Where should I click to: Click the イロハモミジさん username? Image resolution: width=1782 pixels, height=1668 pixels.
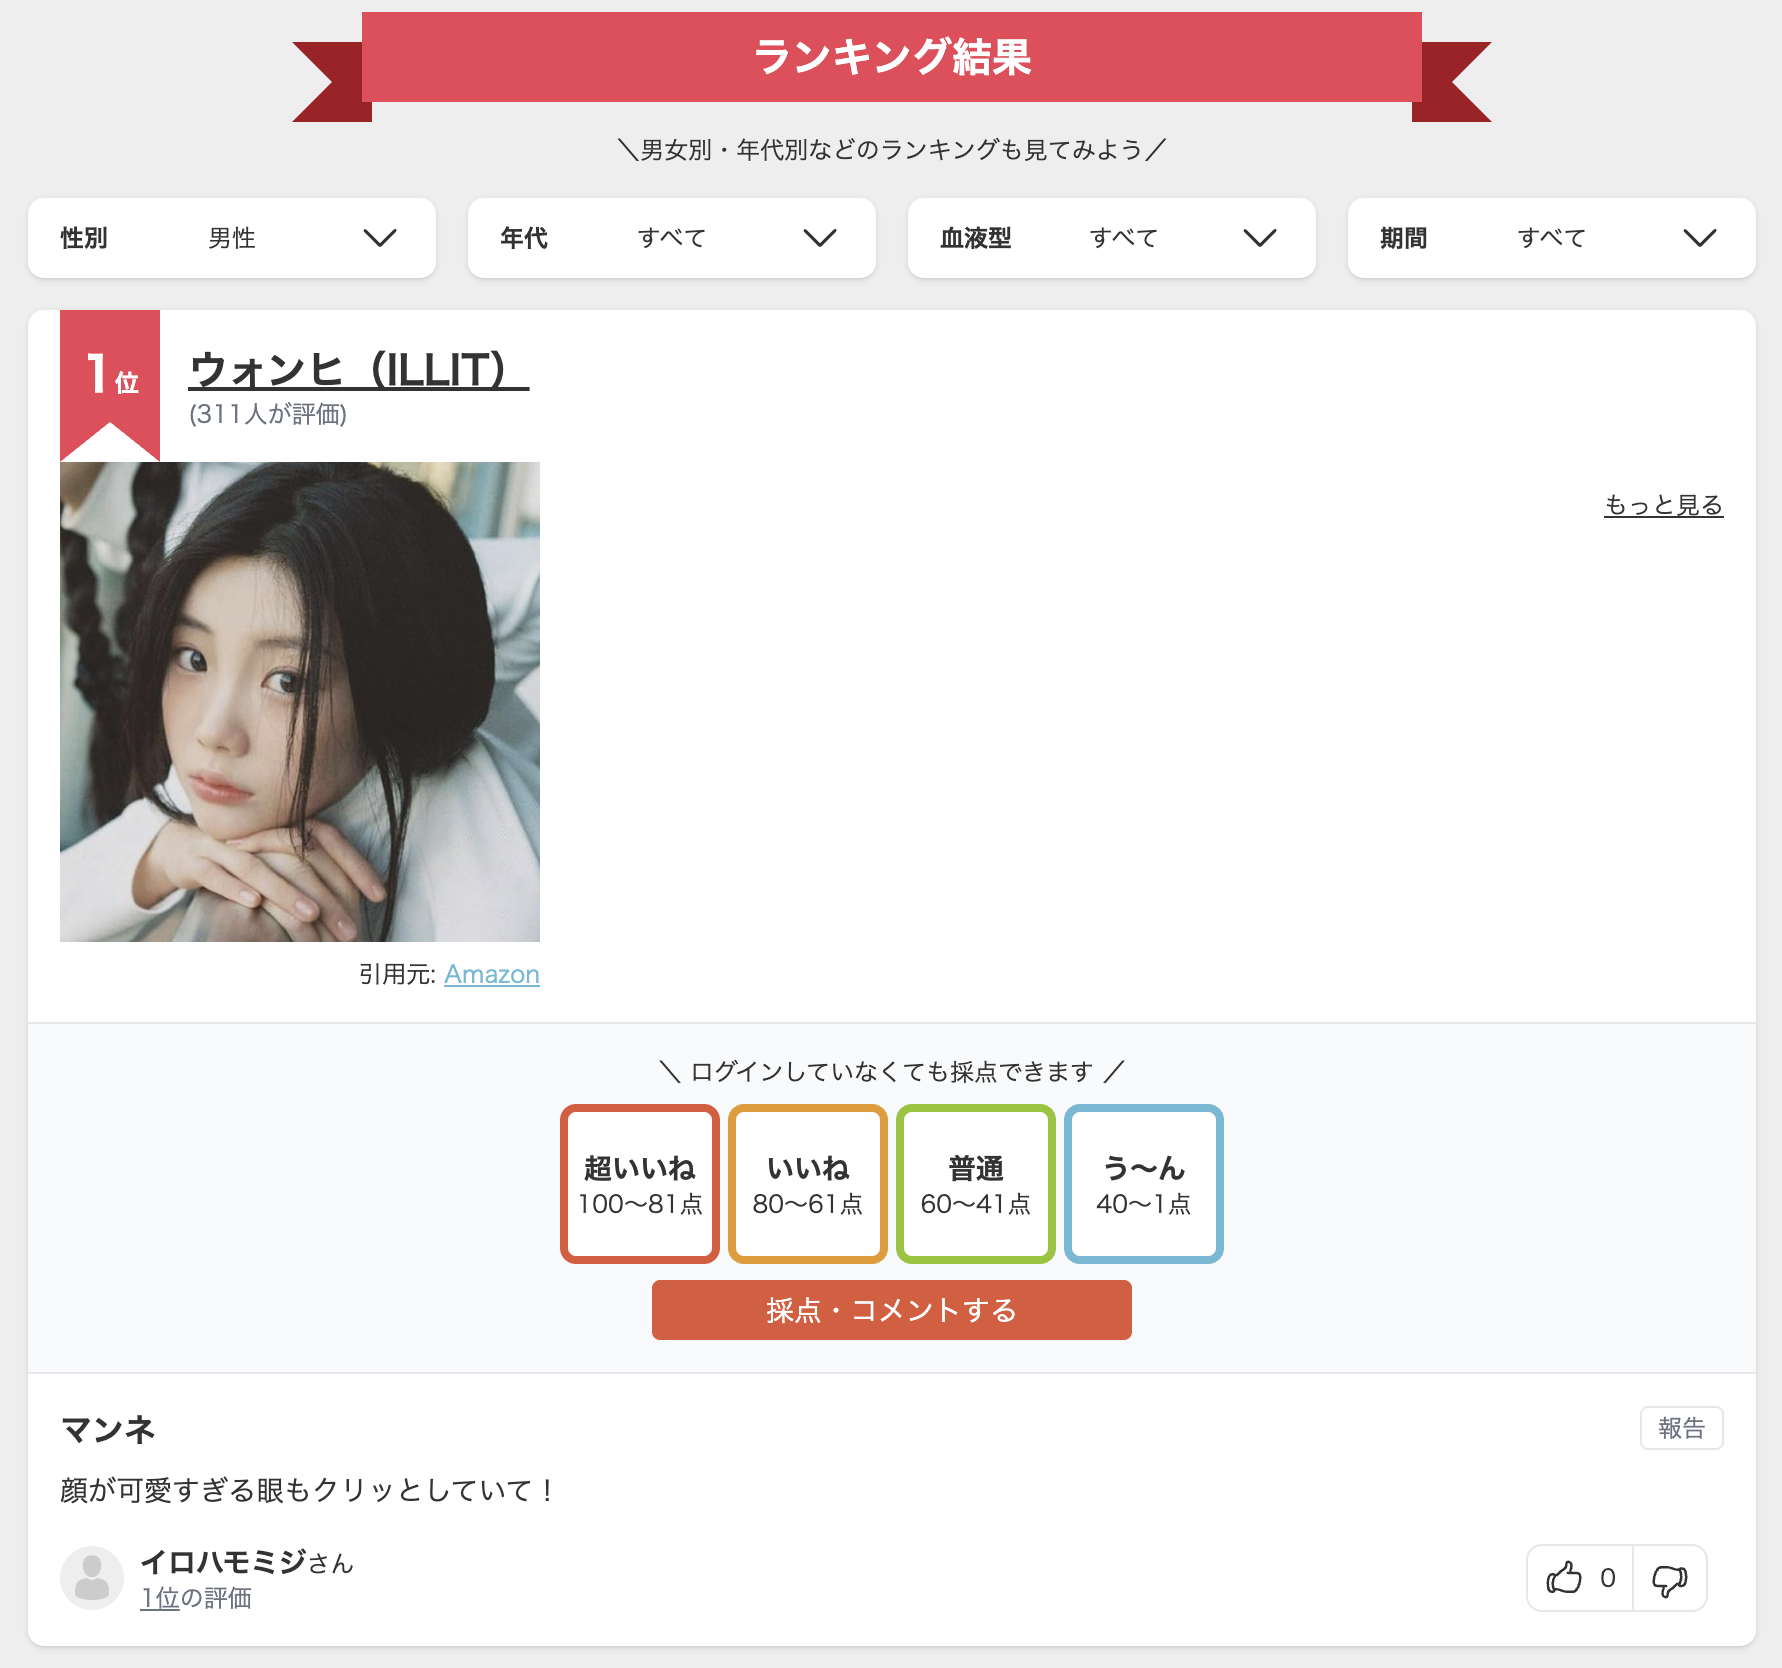click(247, 1562)
